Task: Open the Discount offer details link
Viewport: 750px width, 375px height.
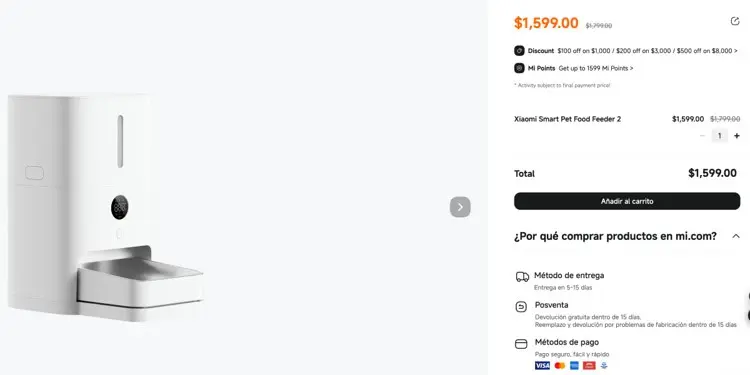Action: coord(647,51)
